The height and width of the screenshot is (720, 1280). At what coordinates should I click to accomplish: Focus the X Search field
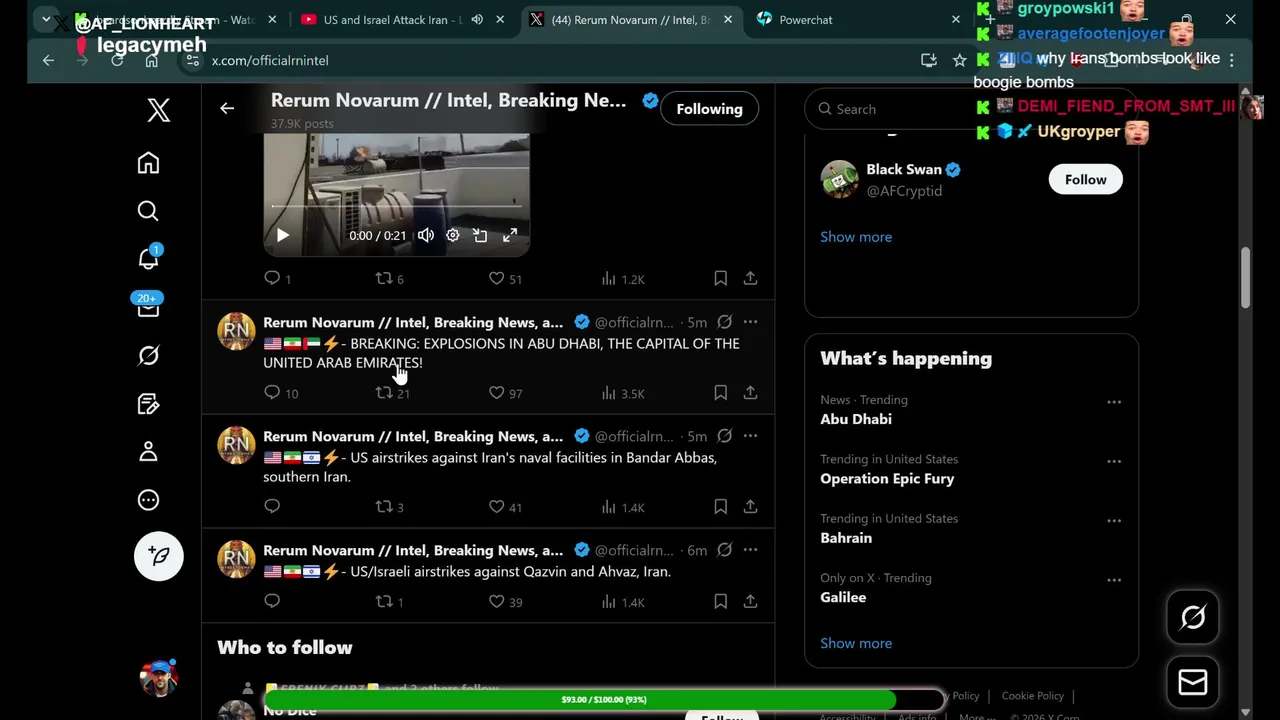[970, 109]
